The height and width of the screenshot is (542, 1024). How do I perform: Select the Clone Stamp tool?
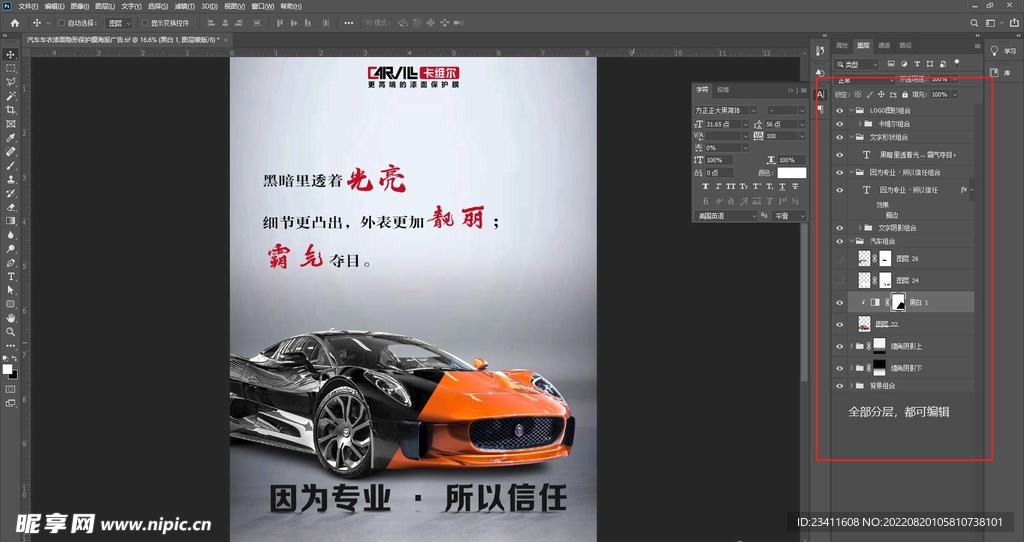[10, 179]
